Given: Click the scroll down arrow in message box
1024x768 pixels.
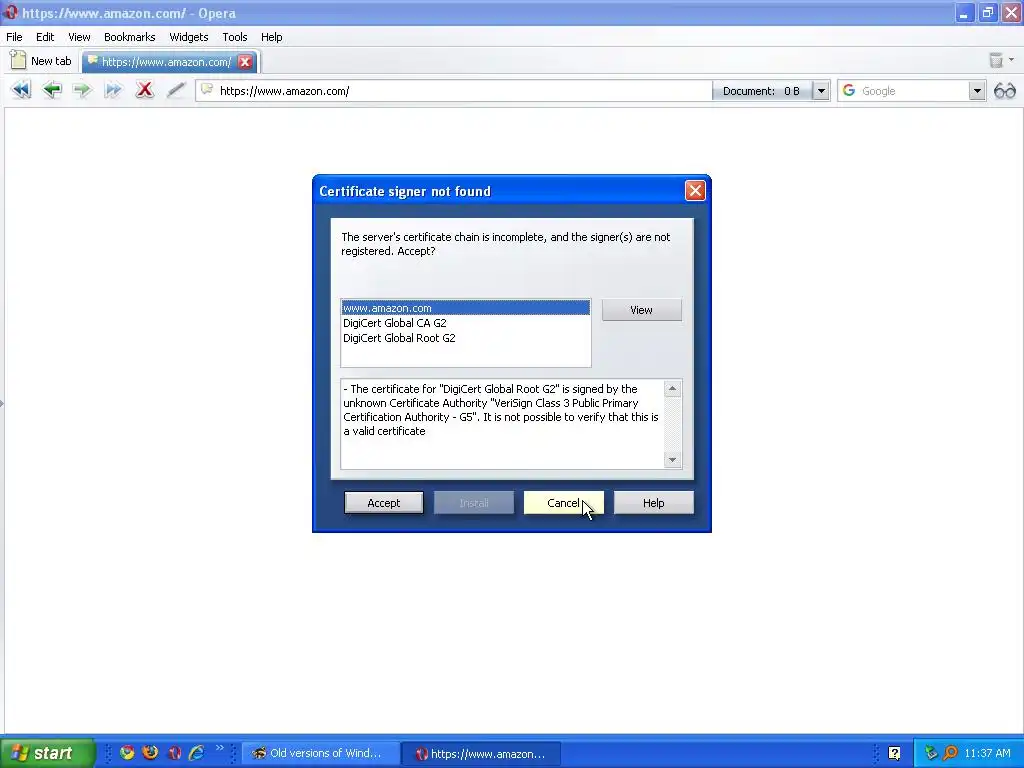Looking at the screenshot, I should click(x=672, y=460).
